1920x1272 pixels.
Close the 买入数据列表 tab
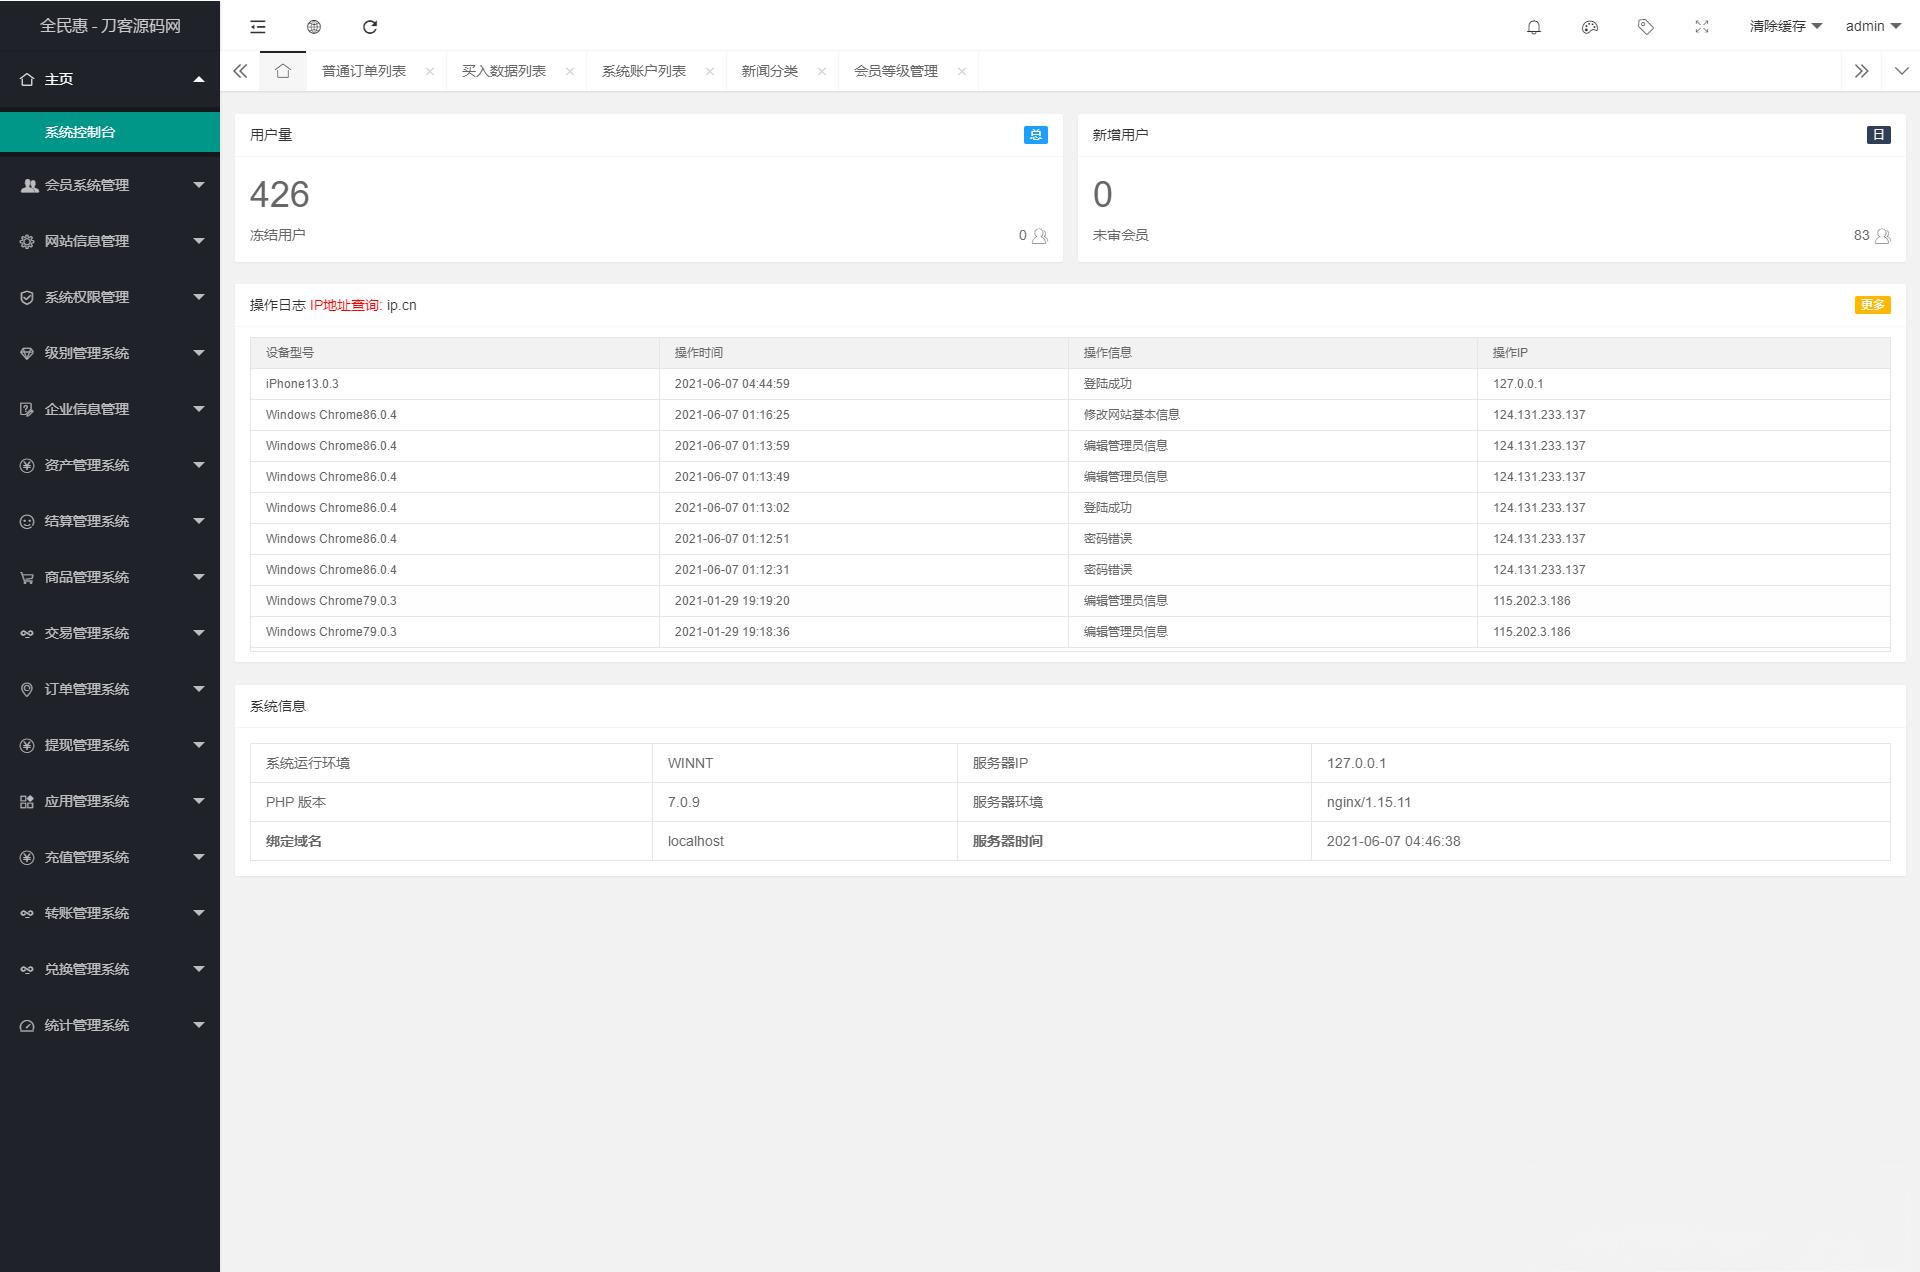[570, 71]
